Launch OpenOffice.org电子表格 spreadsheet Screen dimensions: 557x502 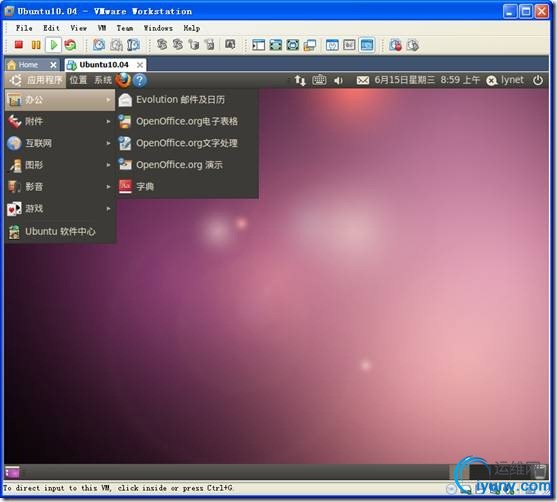point(187,122)
